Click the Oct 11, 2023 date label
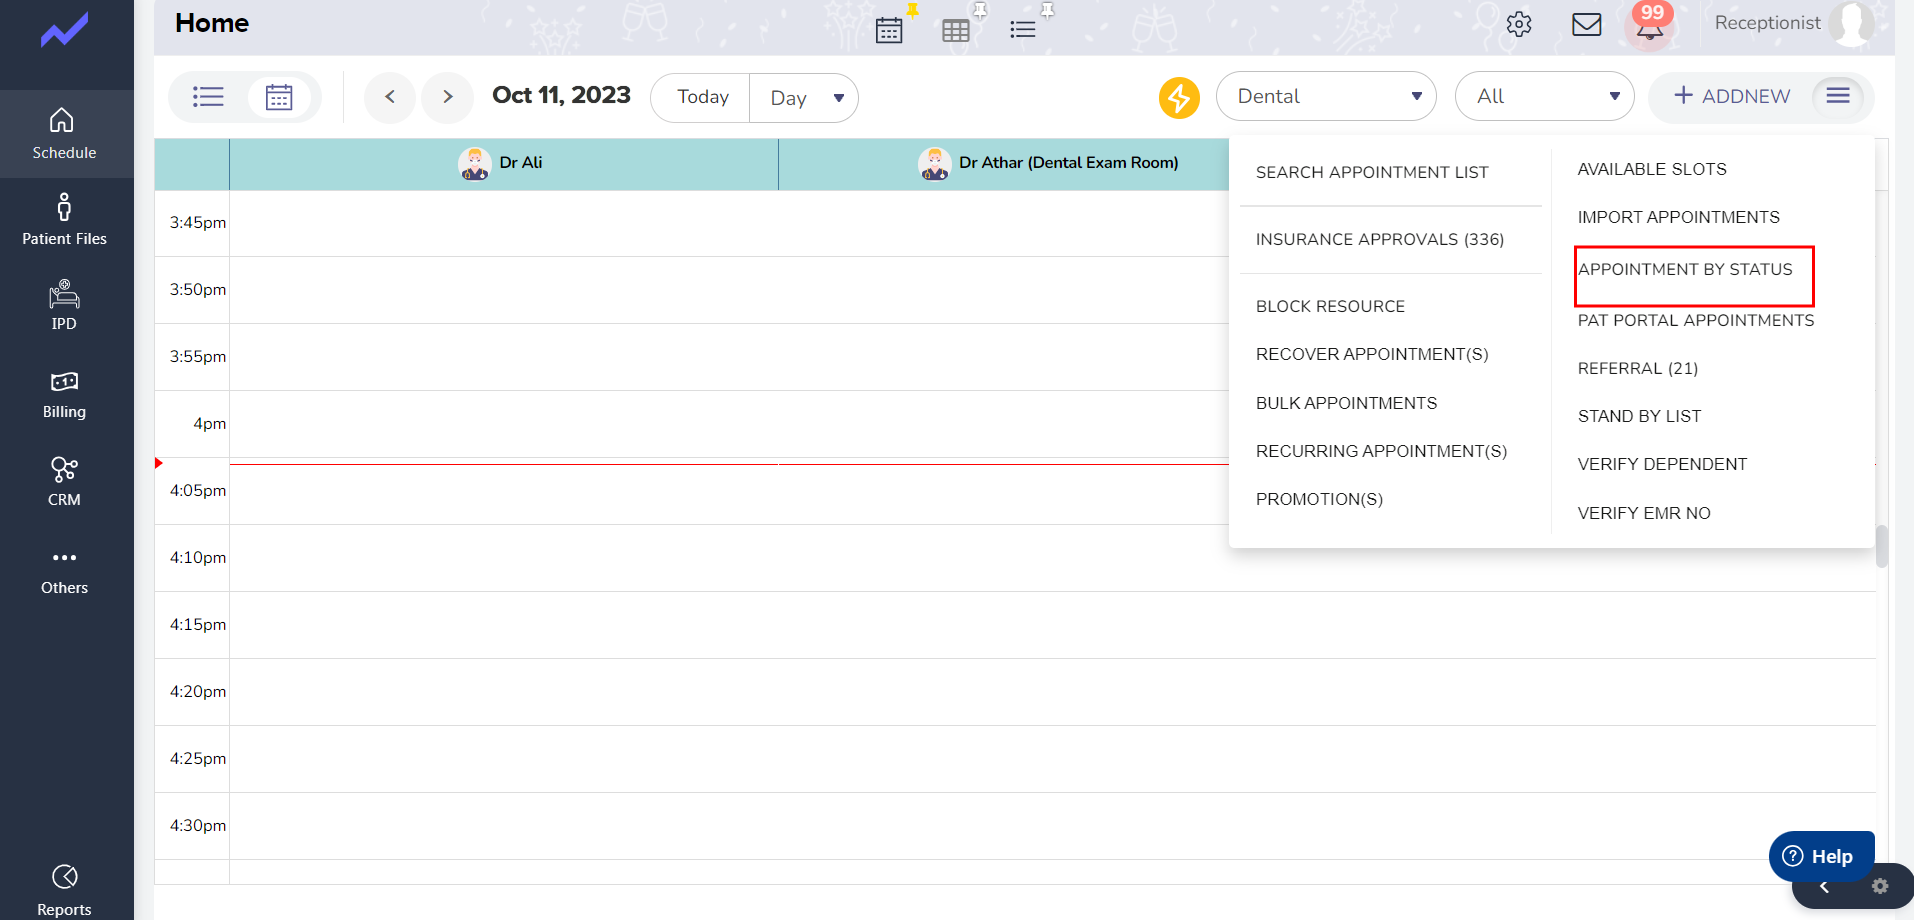Viewport: 1914px width, 920px height. [x=561, y=95]
